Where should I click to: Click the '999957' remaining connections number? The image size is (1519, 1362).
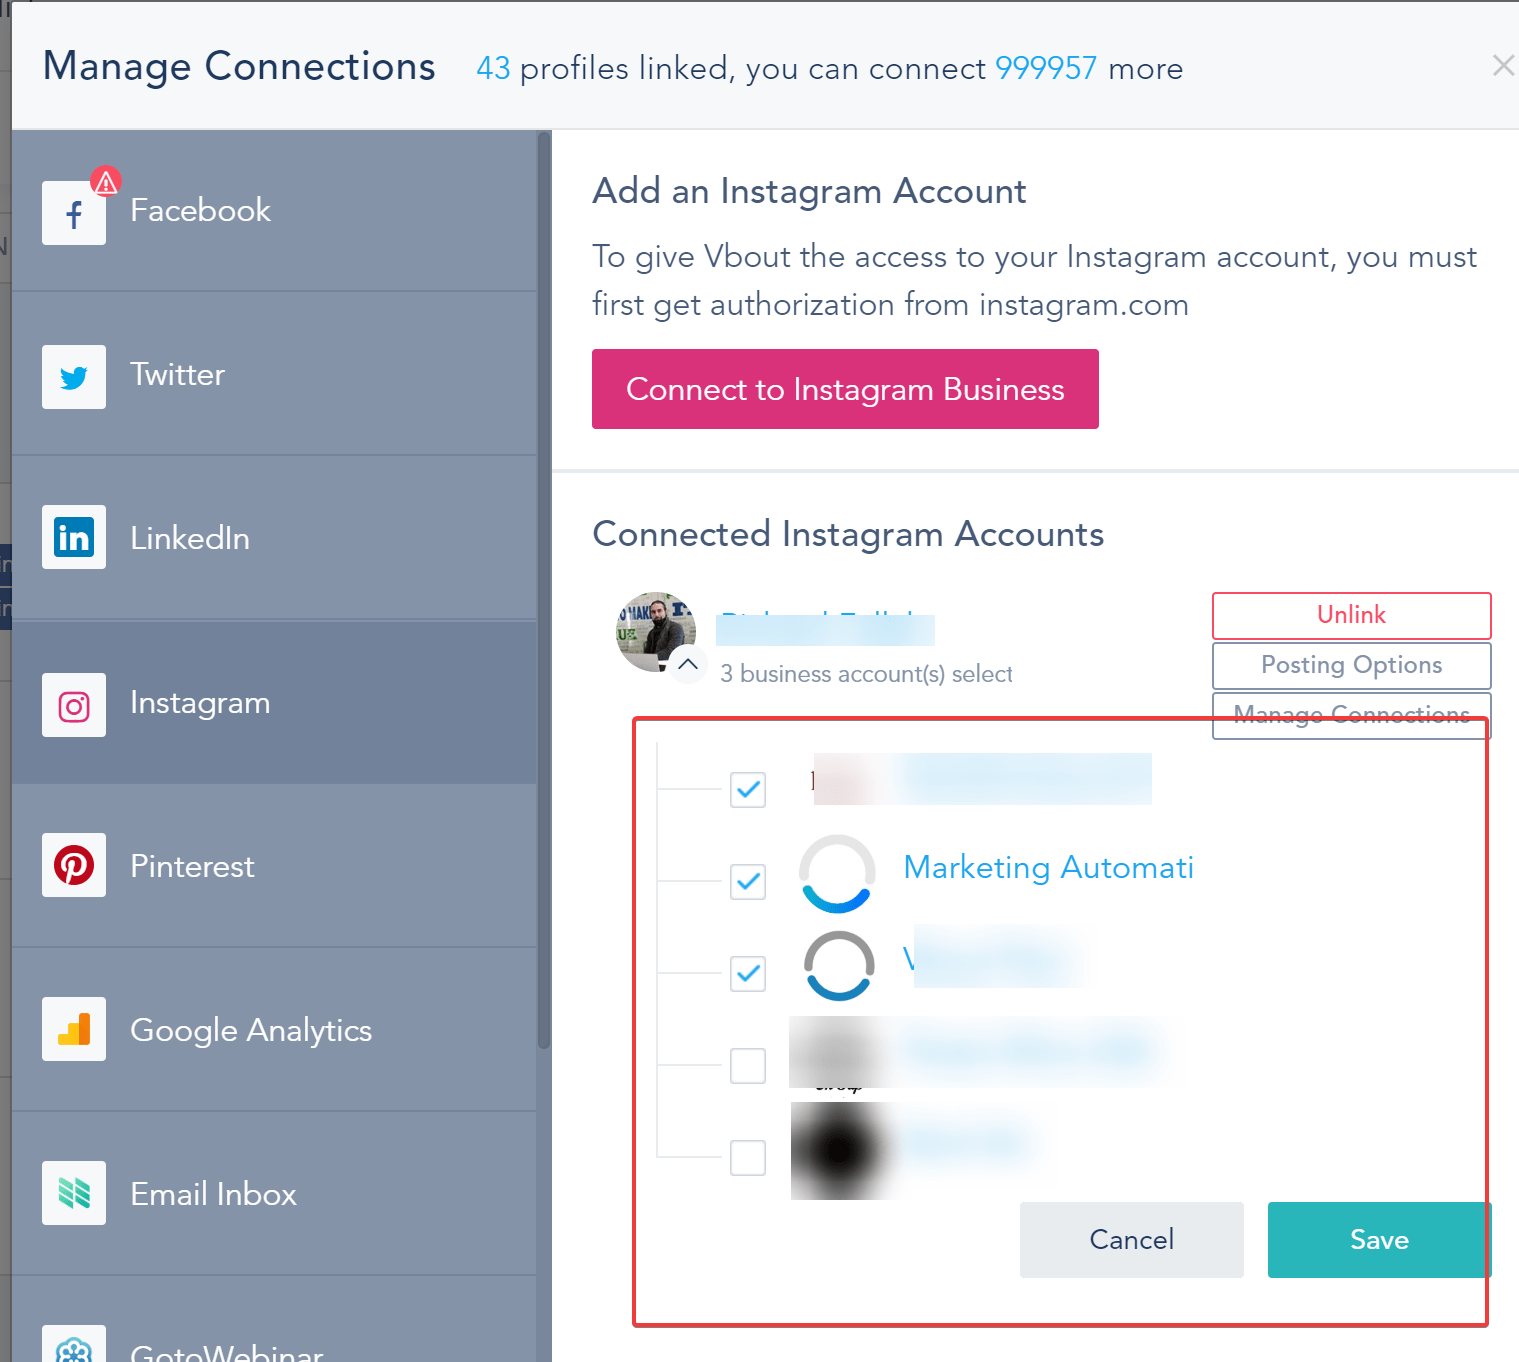[1046, 68]
